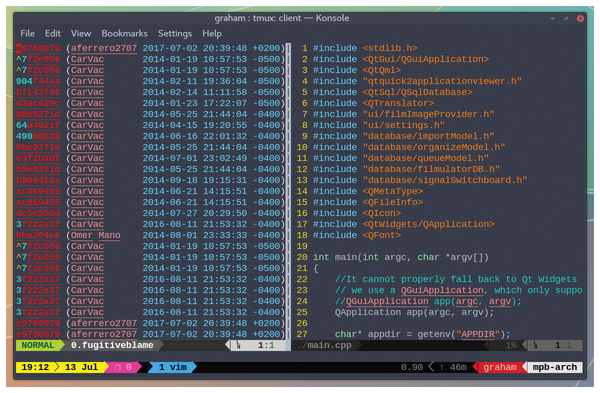The image size is (600, 393).
Task: Click the '<QtSql/QSqlDatabase>' include line
Action: tap(392, 92)
